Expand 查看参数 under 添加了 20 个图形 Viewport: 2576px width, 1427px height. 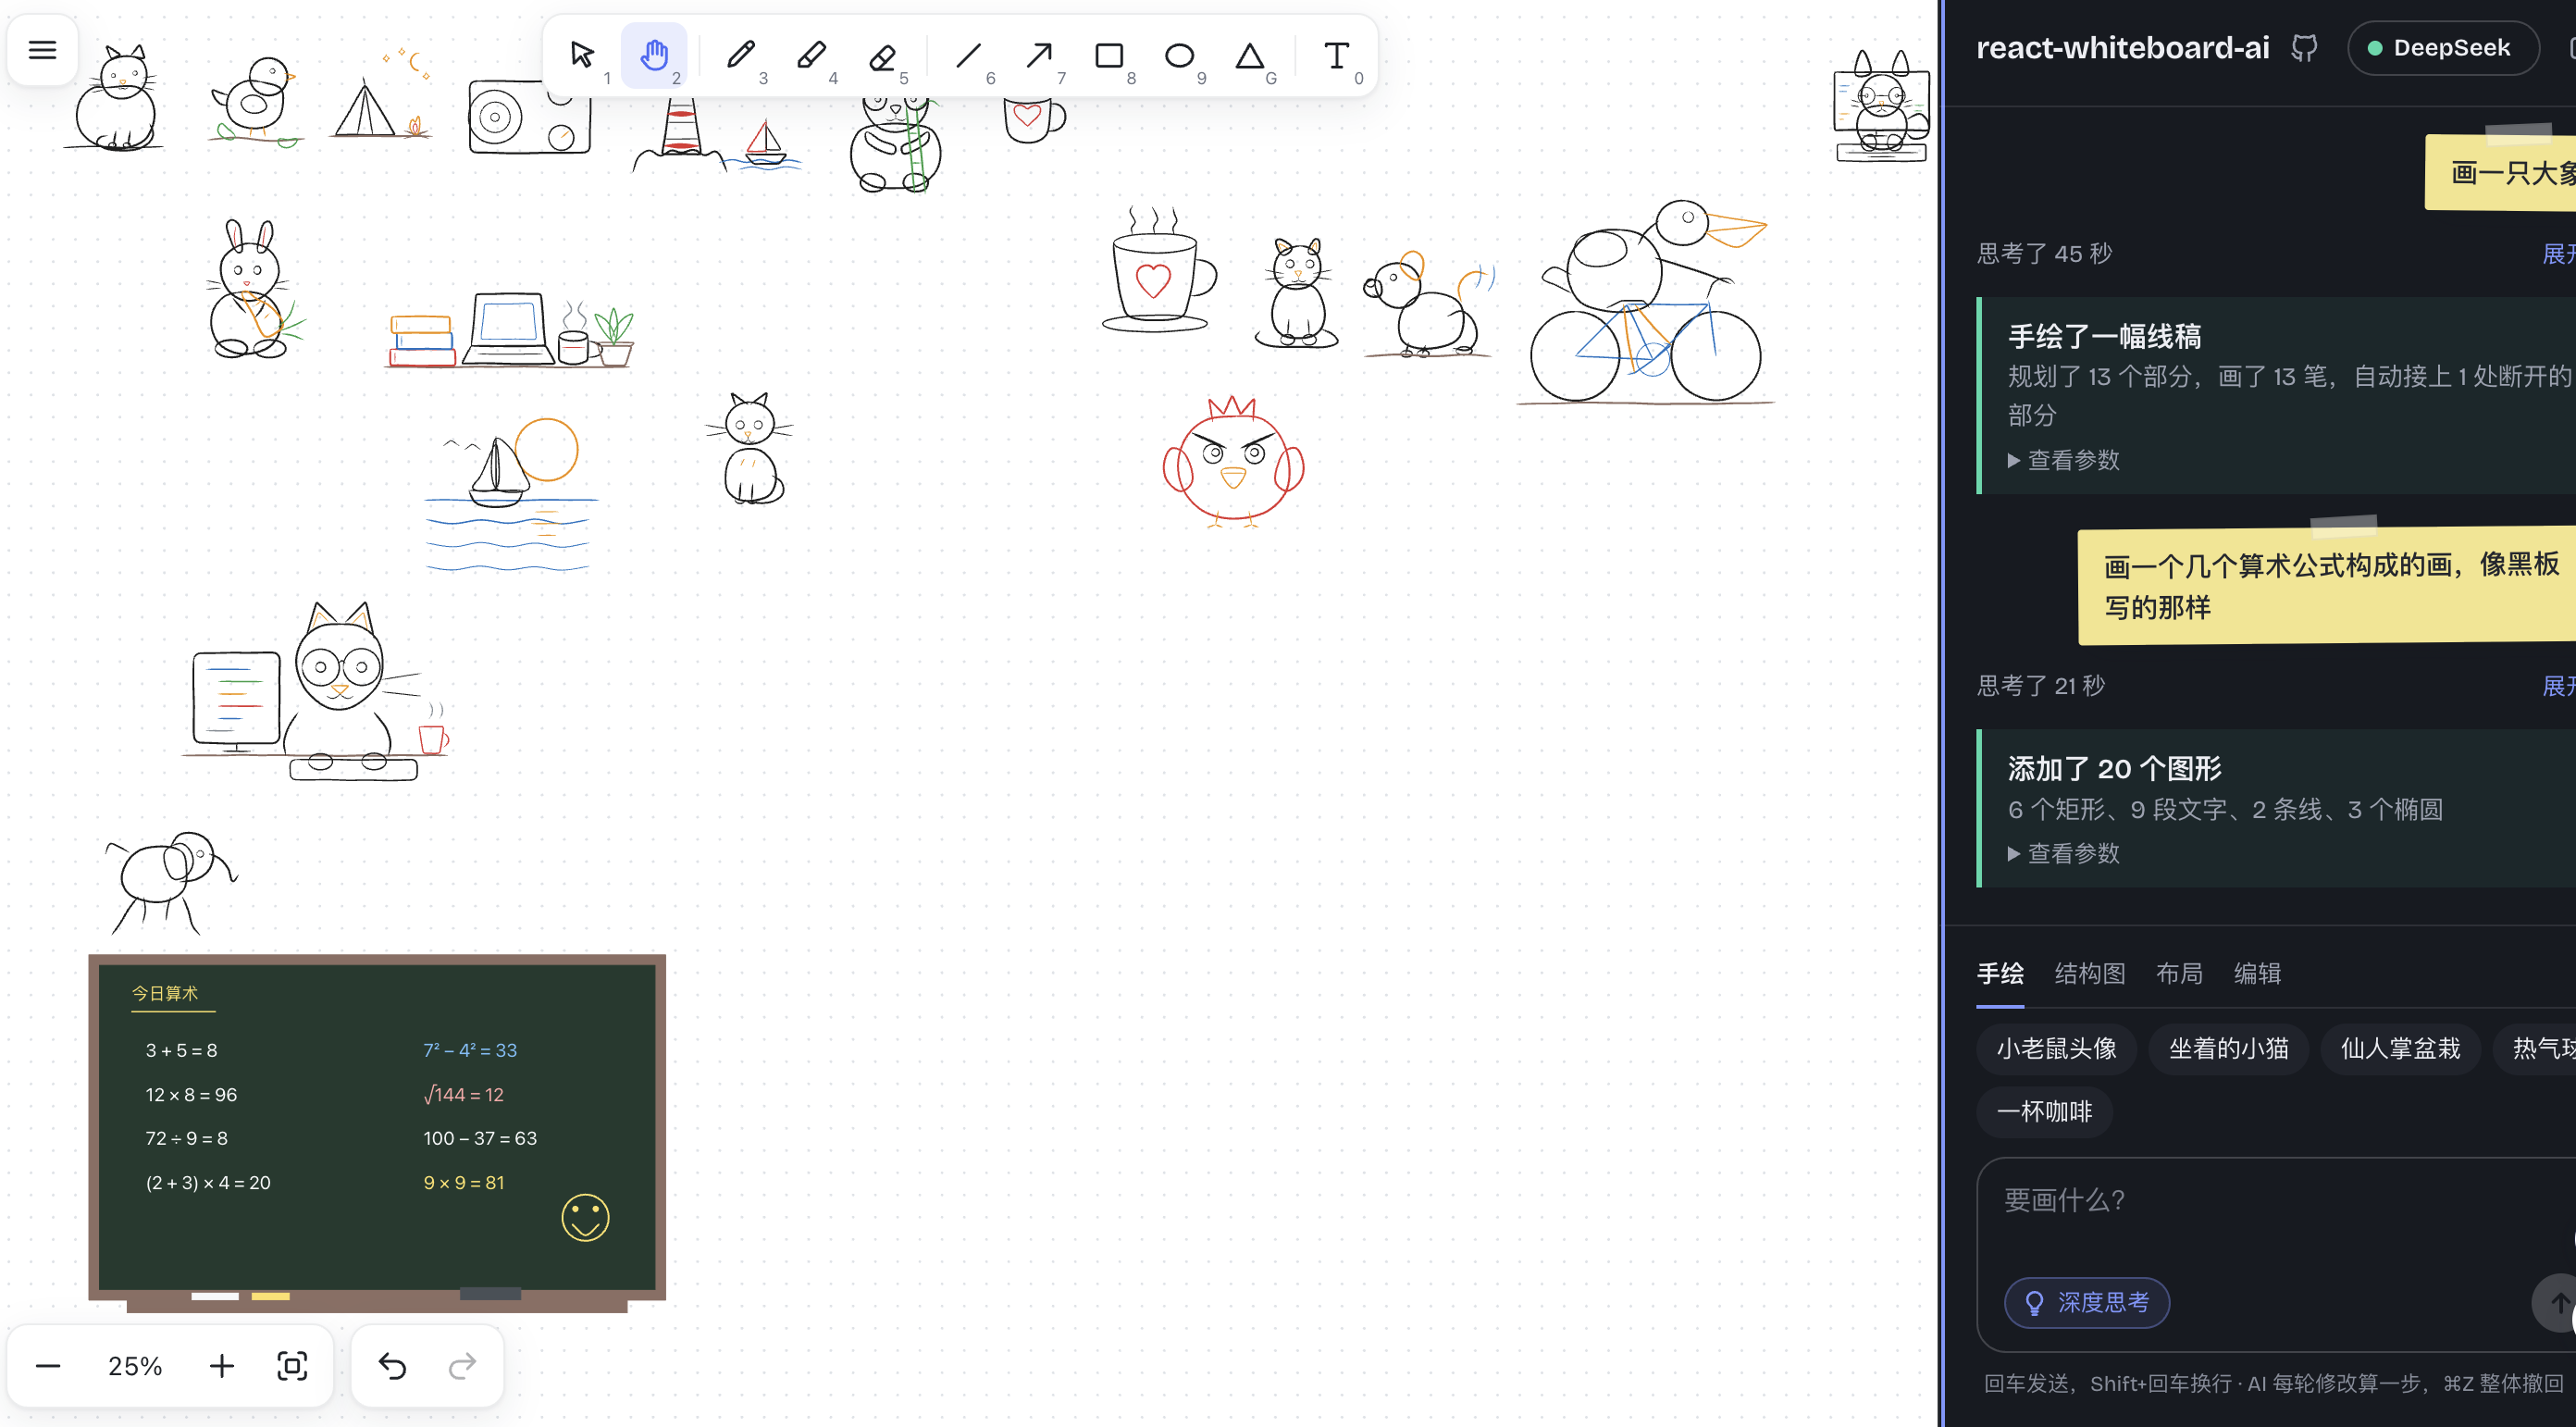(x=2064, y=853)
